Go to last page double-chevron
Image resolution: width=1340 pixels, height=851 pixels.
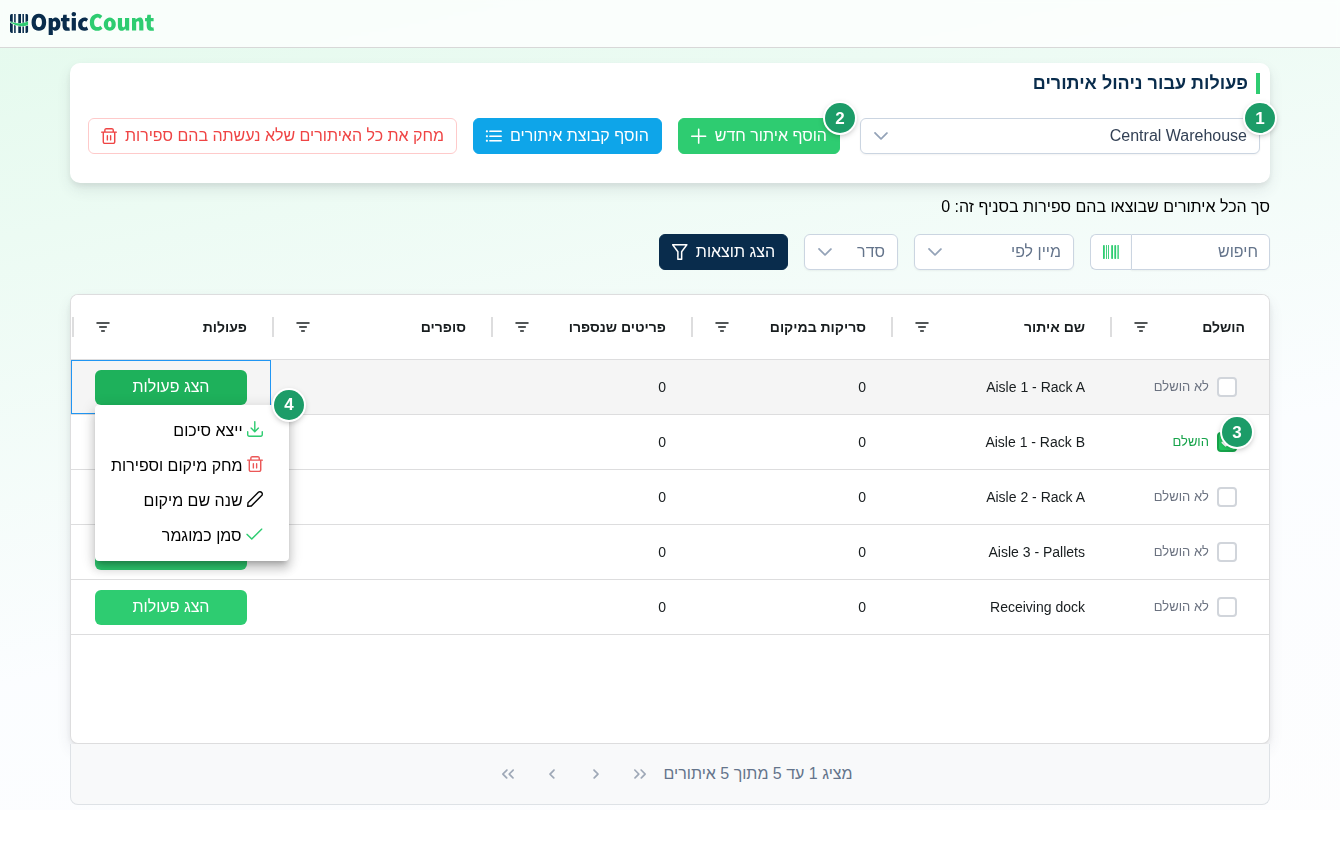coord(508,774)
